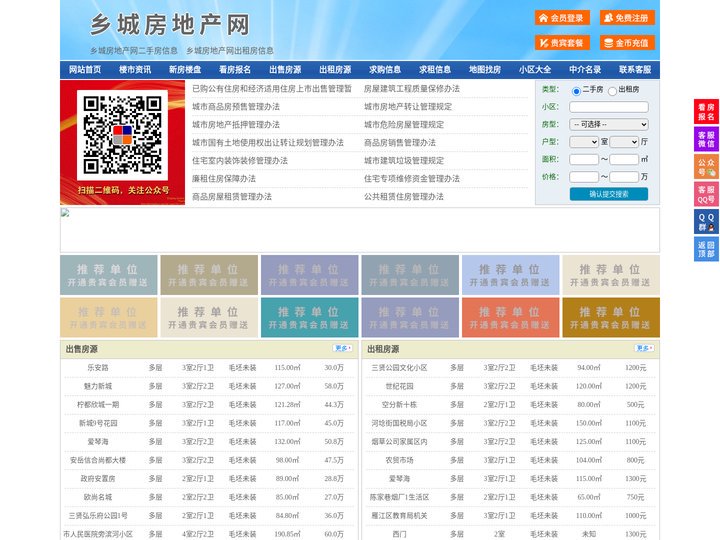The height and width of the screenshot is (540, 720).
Task: Open the 三贤公园文化小区 rental listing
Action: pos(399,368)
